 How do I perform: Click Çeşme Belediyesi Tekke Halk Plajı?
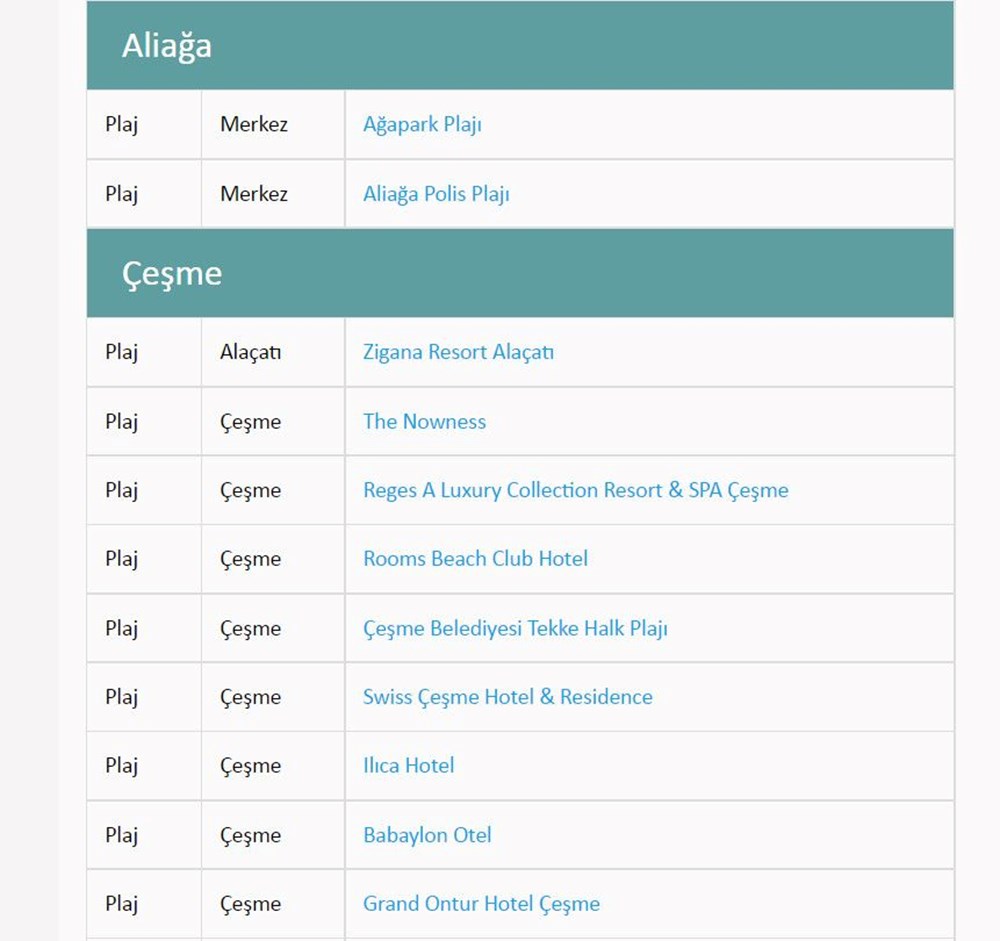pos(515,628)
